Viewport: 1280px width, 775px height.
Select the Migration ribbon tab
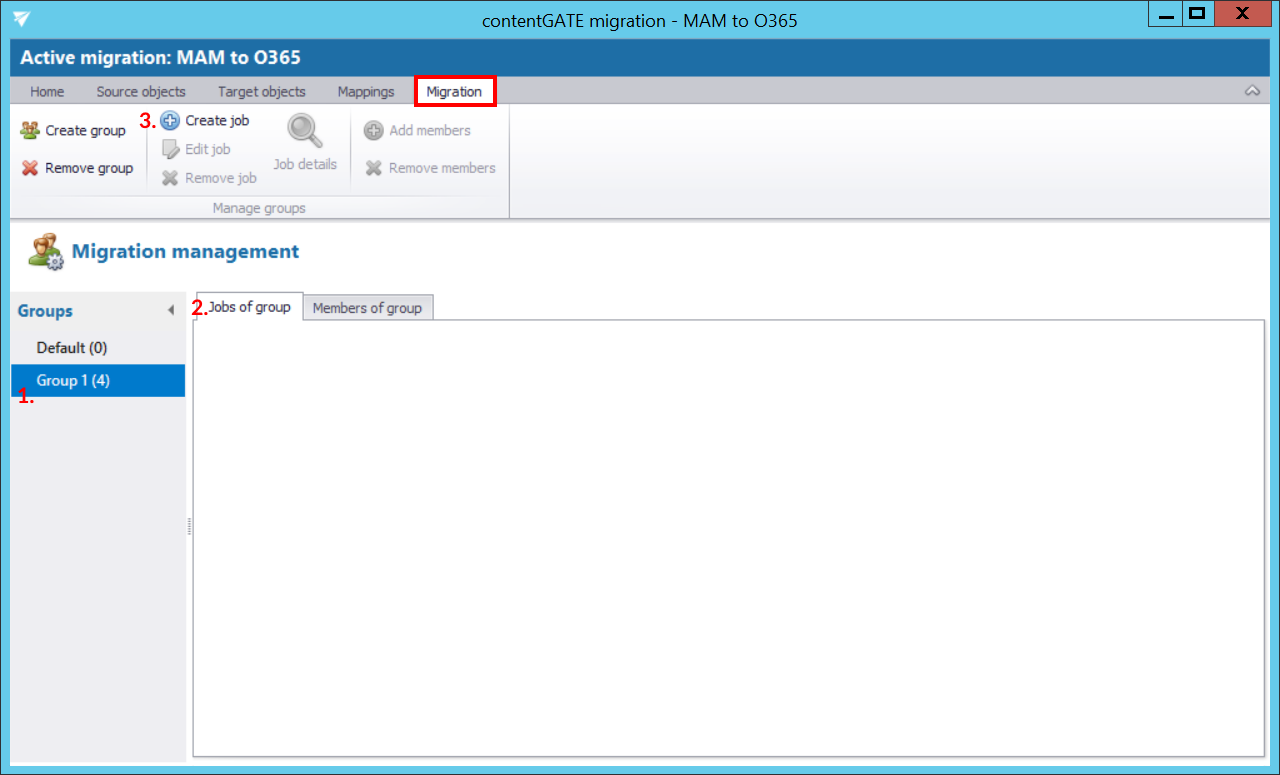point(454,92)
